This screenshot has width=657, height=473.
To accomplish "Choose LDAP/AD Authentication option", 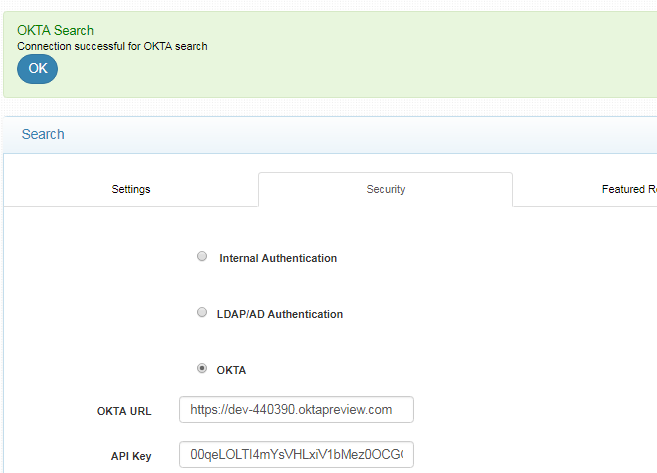I will pyautogui.click(x=202, y=313).
